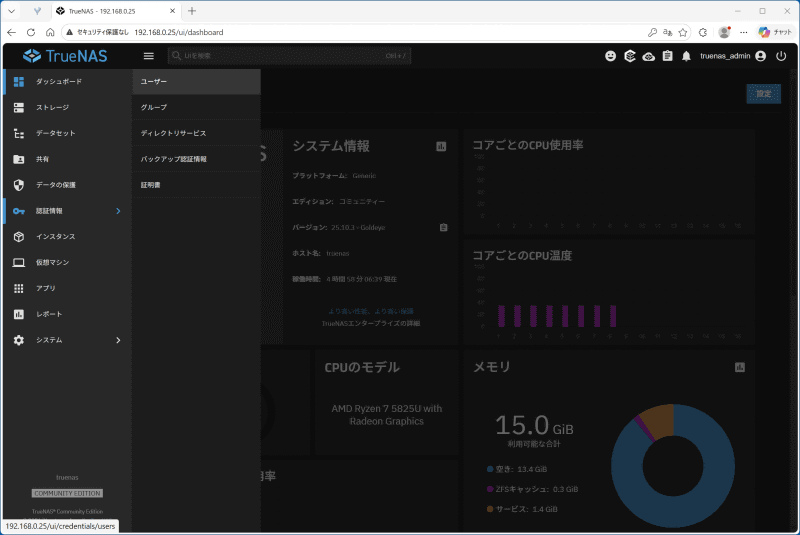Open the jobs clipboard icon
The image size is (800, 535).
click(667, 56)
